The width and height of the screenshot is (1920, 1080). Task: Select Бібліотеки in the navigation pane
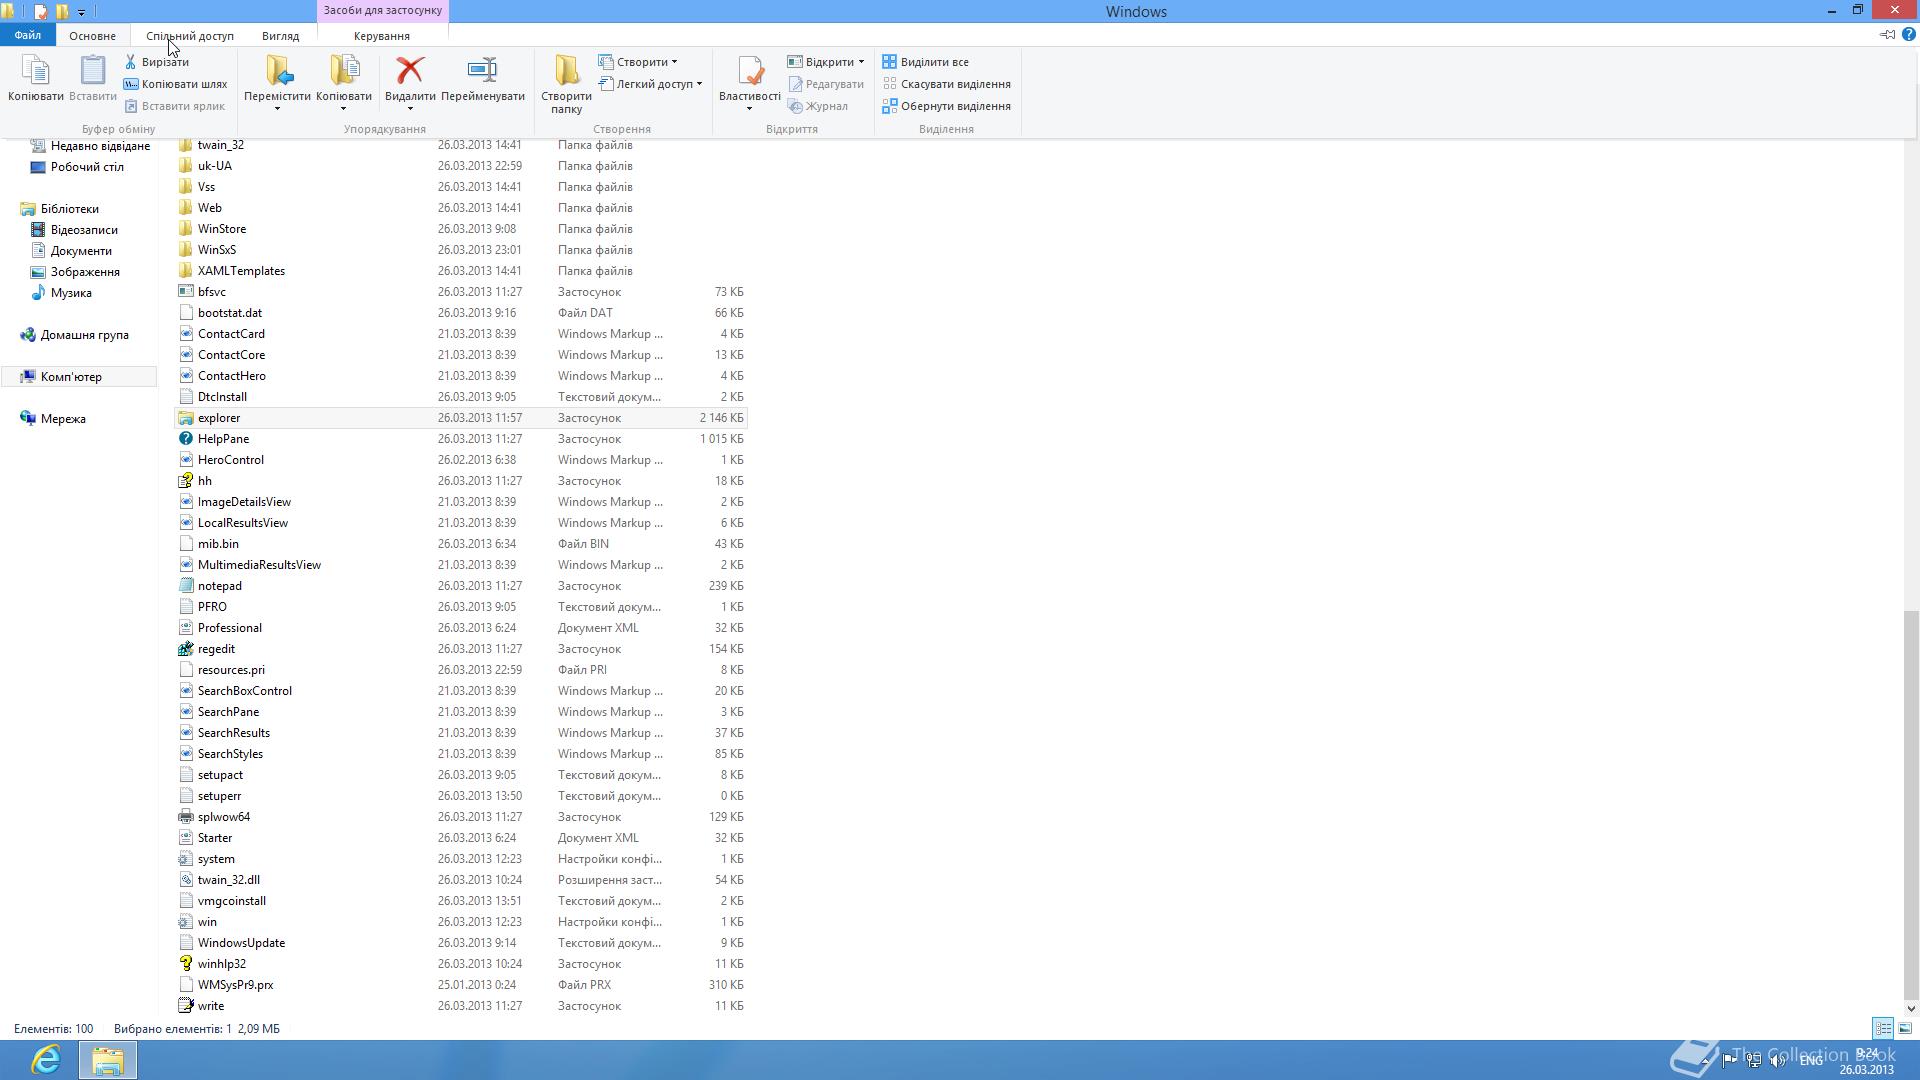point(70,209)
